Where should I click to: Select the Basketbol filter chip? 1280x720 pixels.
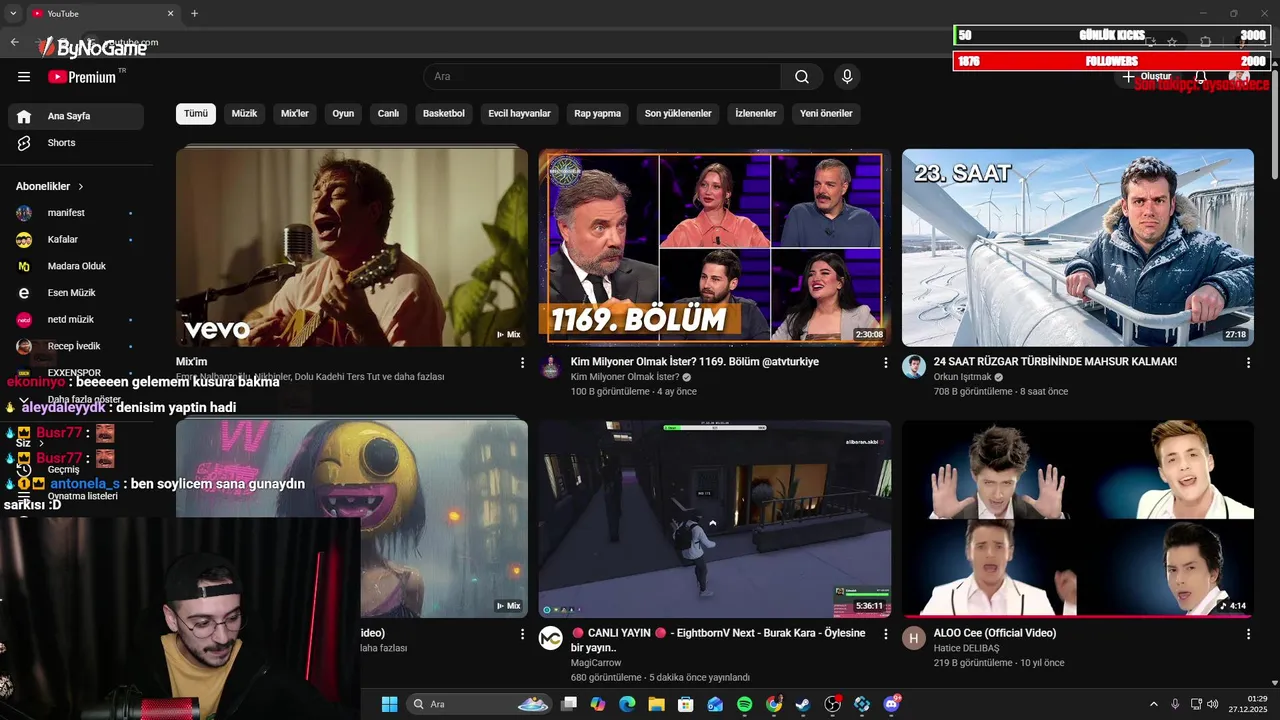(444, 114)
